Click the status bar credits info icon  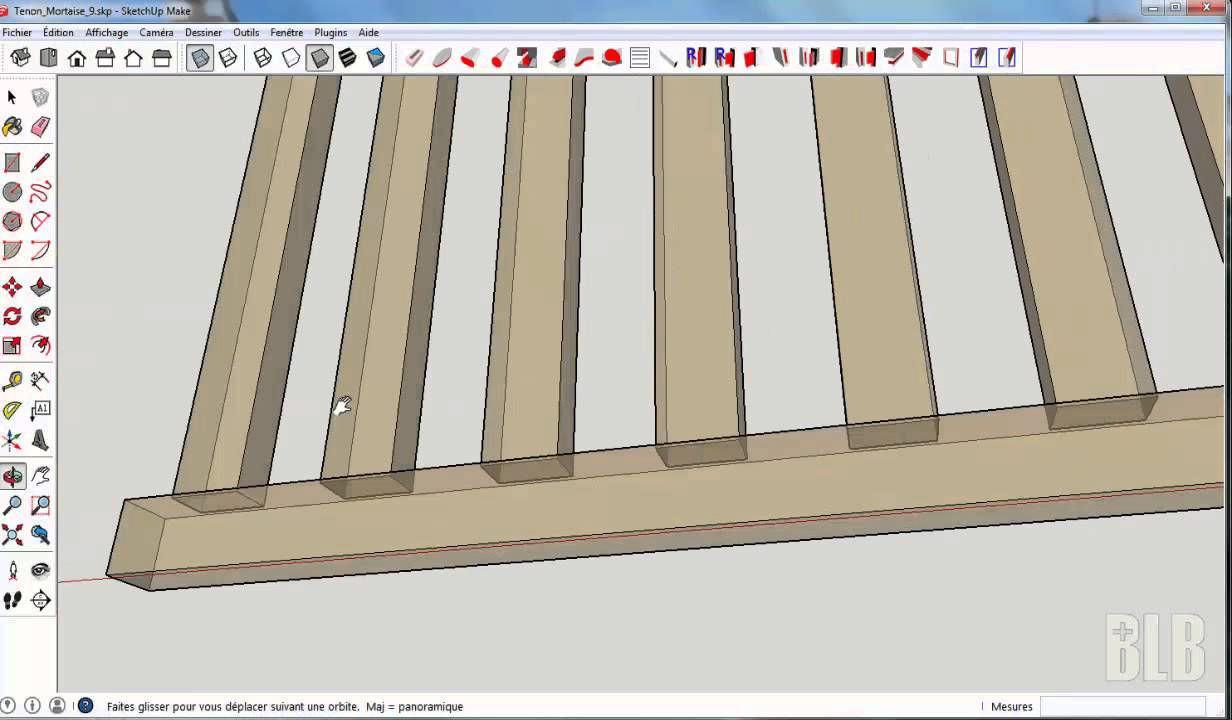click(x=32, y=706)
